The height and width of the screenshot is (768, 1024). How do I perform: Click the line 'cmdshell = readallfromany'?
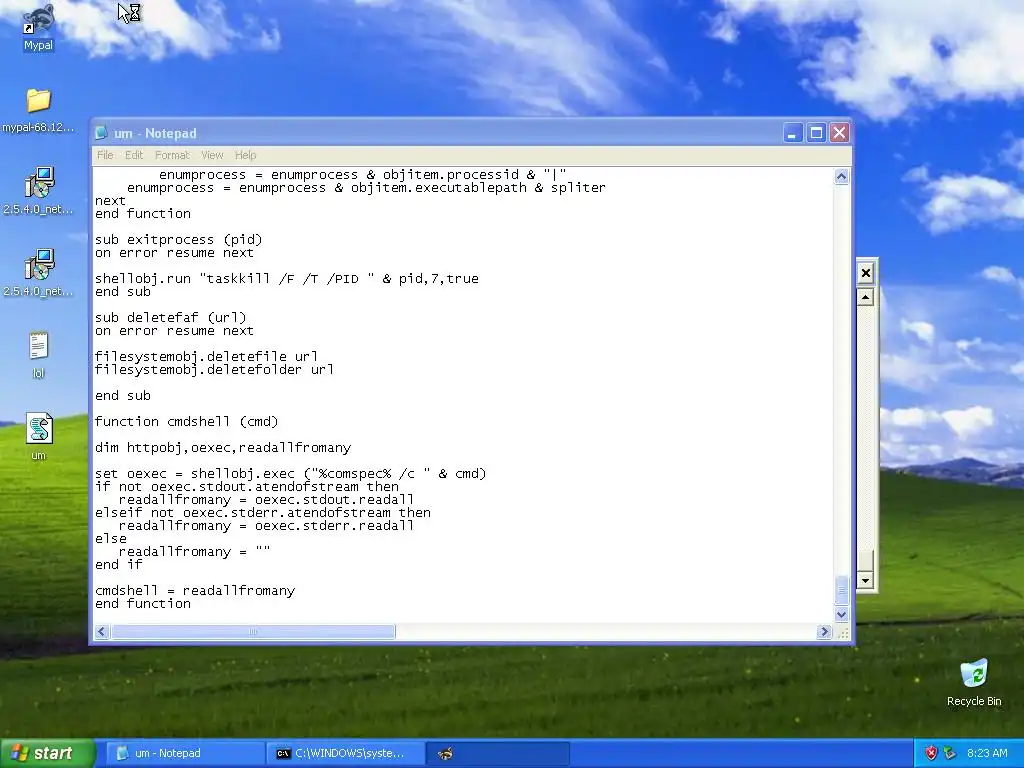point(195,590)
